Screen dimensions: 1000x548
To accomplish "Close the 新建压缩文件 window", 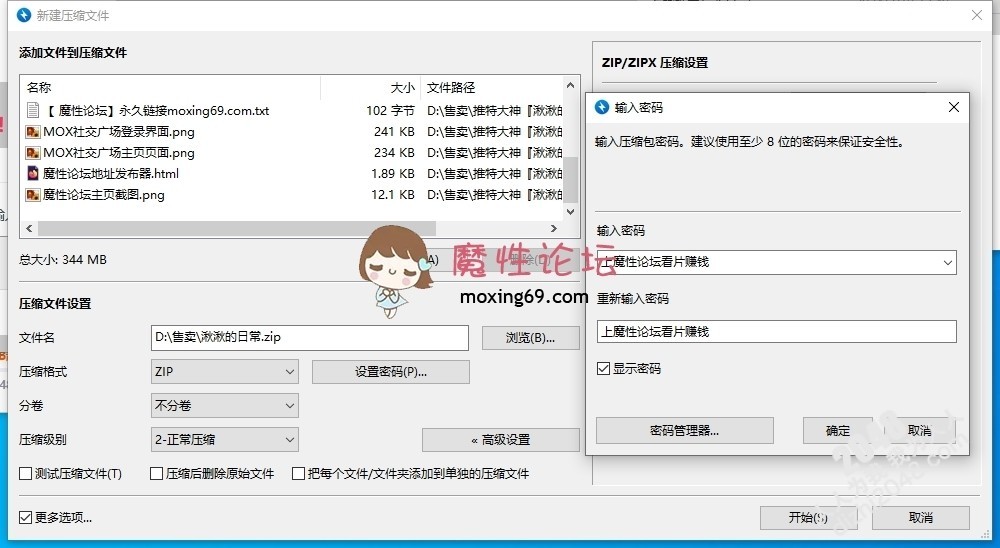I will (976, 15).
